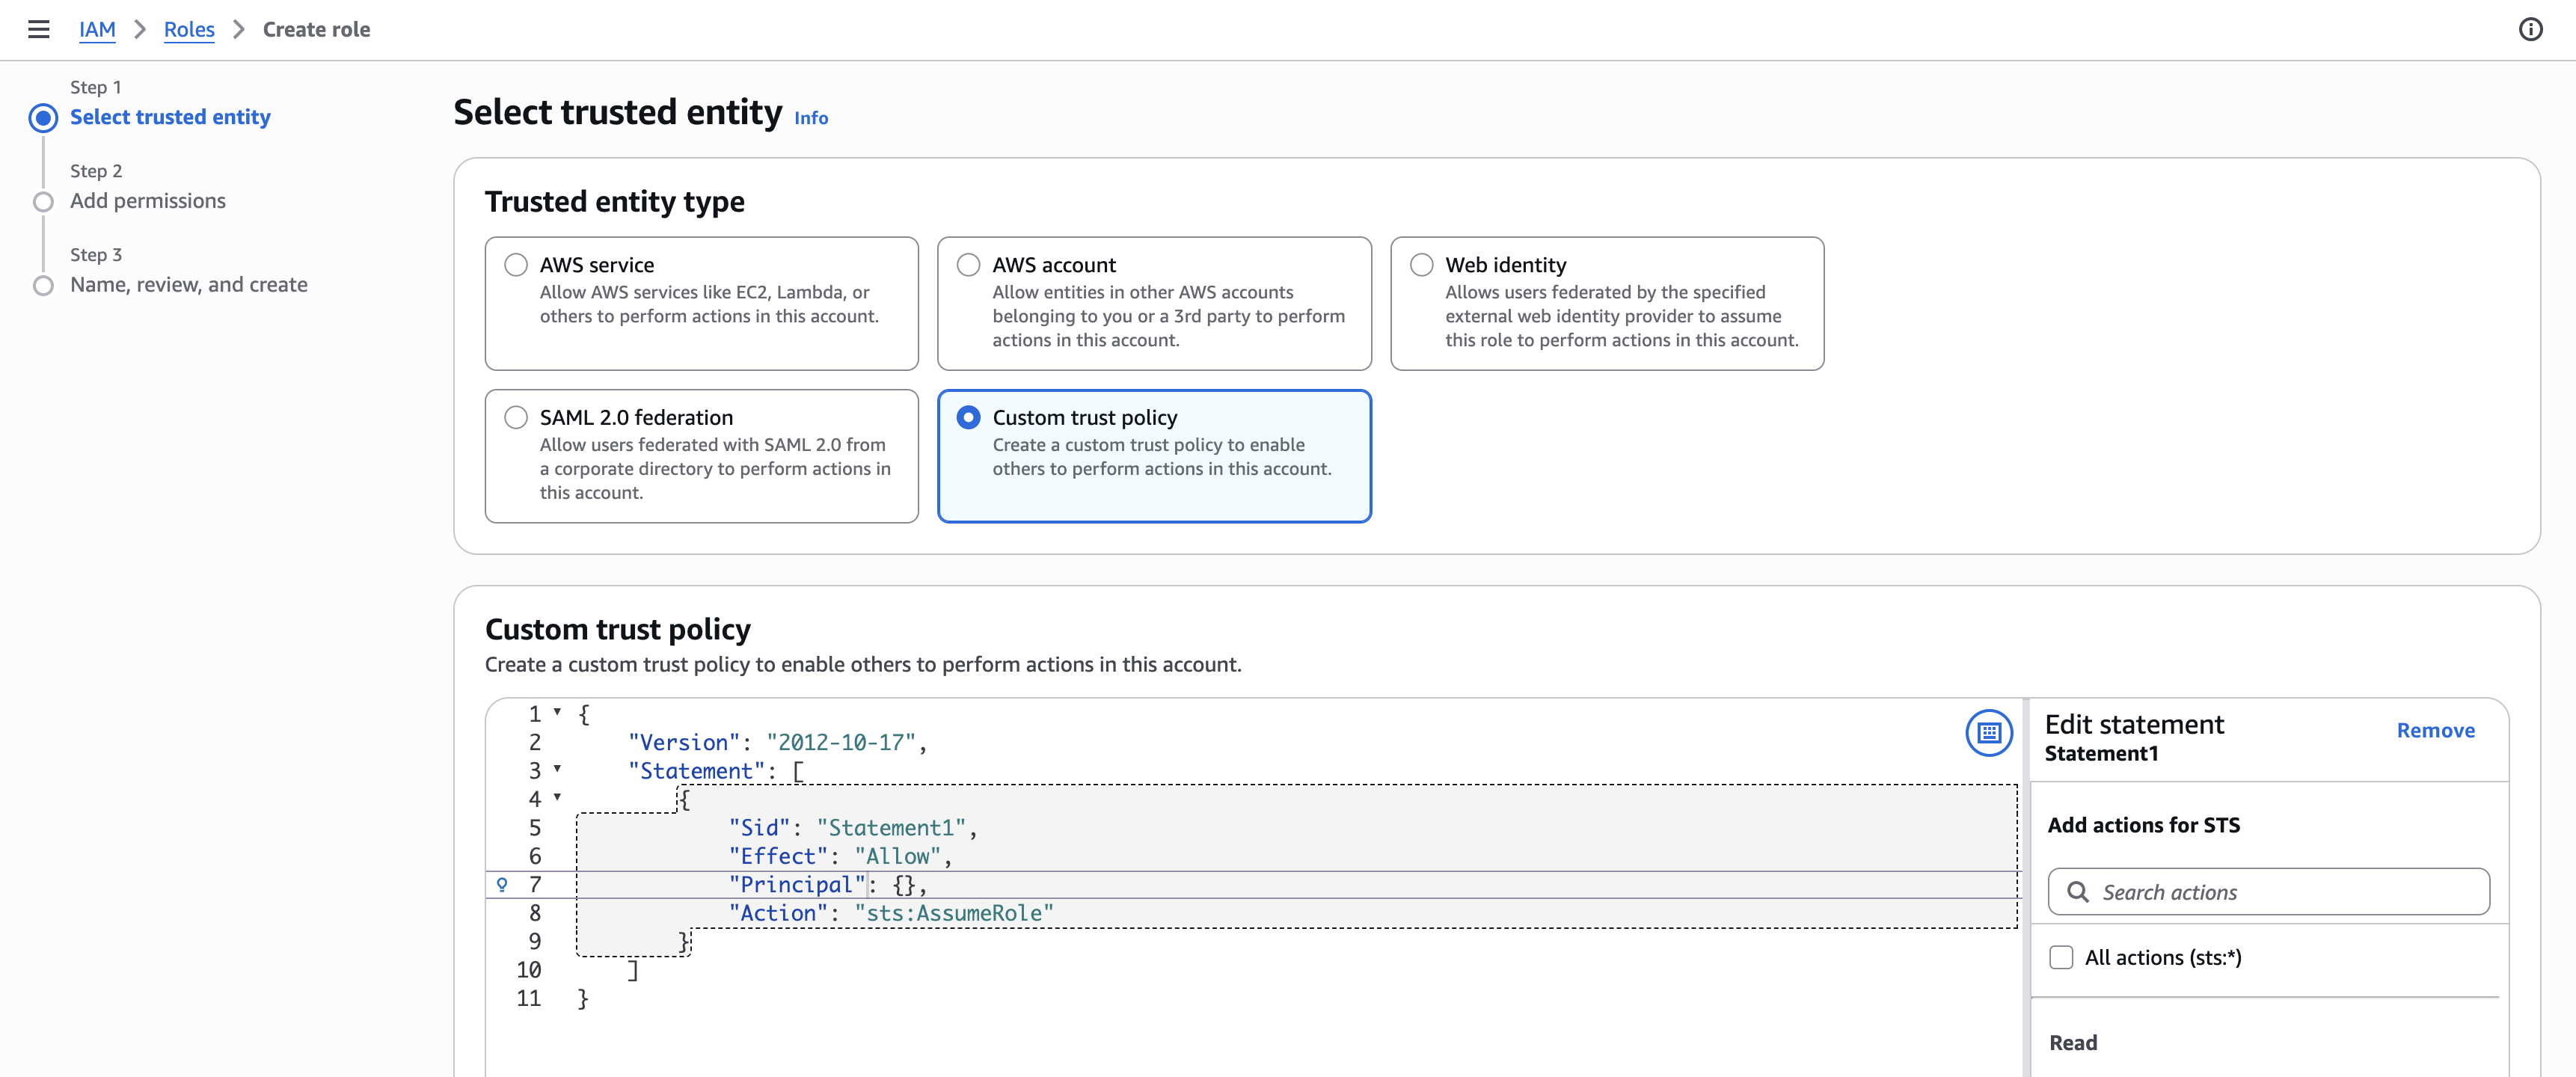The image size is (2576, 1077).
Task: Go to Step 2 Add permissions
Action: coord(147,200)
